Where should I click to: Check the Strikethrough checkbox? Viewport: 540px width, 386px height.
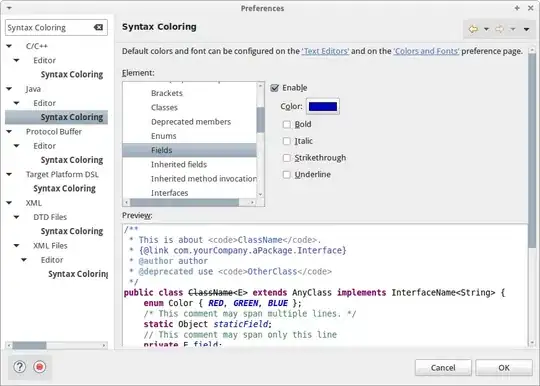(287, 158)
